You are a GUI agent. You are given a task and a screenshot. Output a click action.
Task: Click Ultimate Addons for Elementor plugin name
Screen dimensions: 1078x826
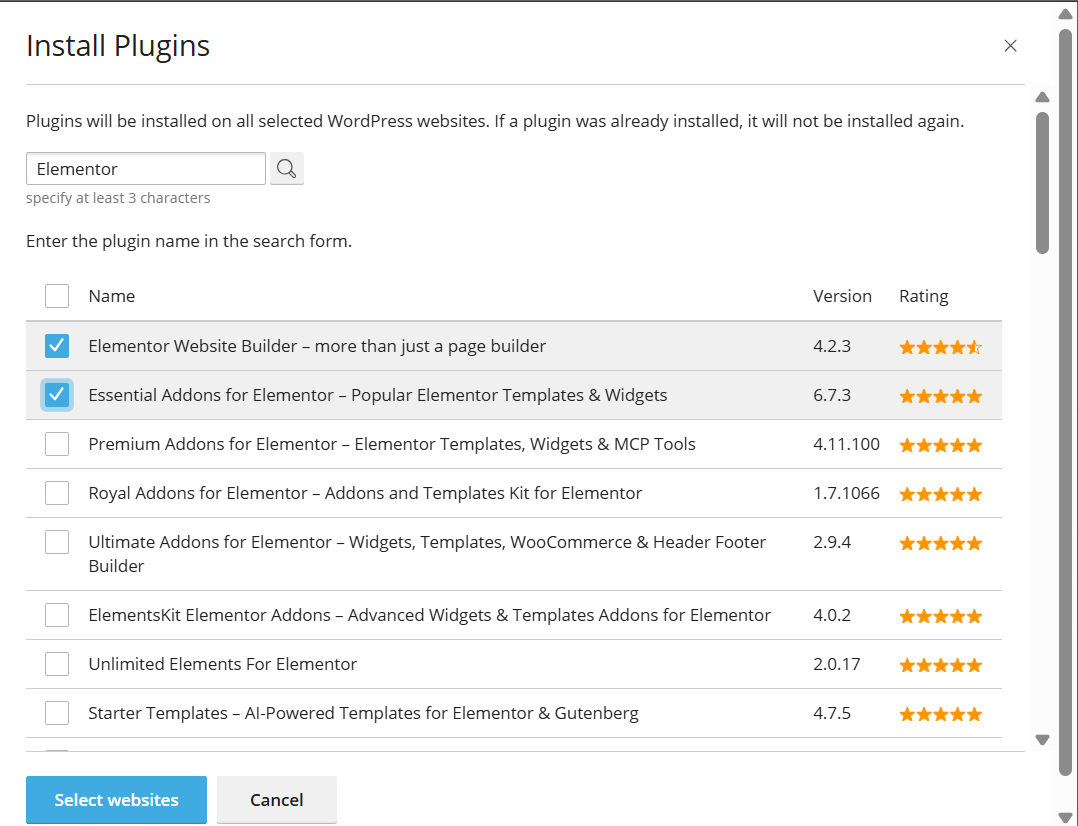[427, 554]
